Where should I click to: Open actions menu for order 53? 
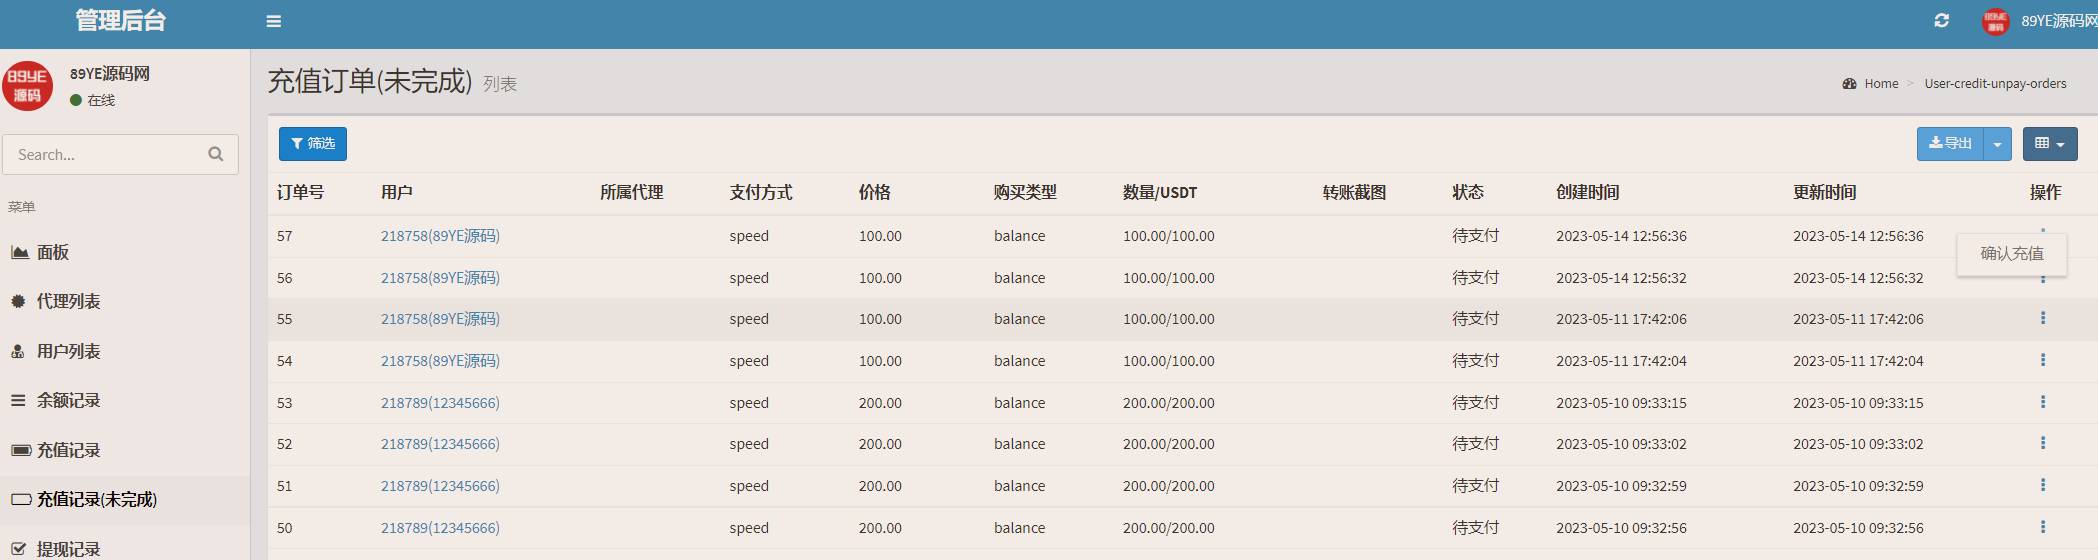point(2042,402)
